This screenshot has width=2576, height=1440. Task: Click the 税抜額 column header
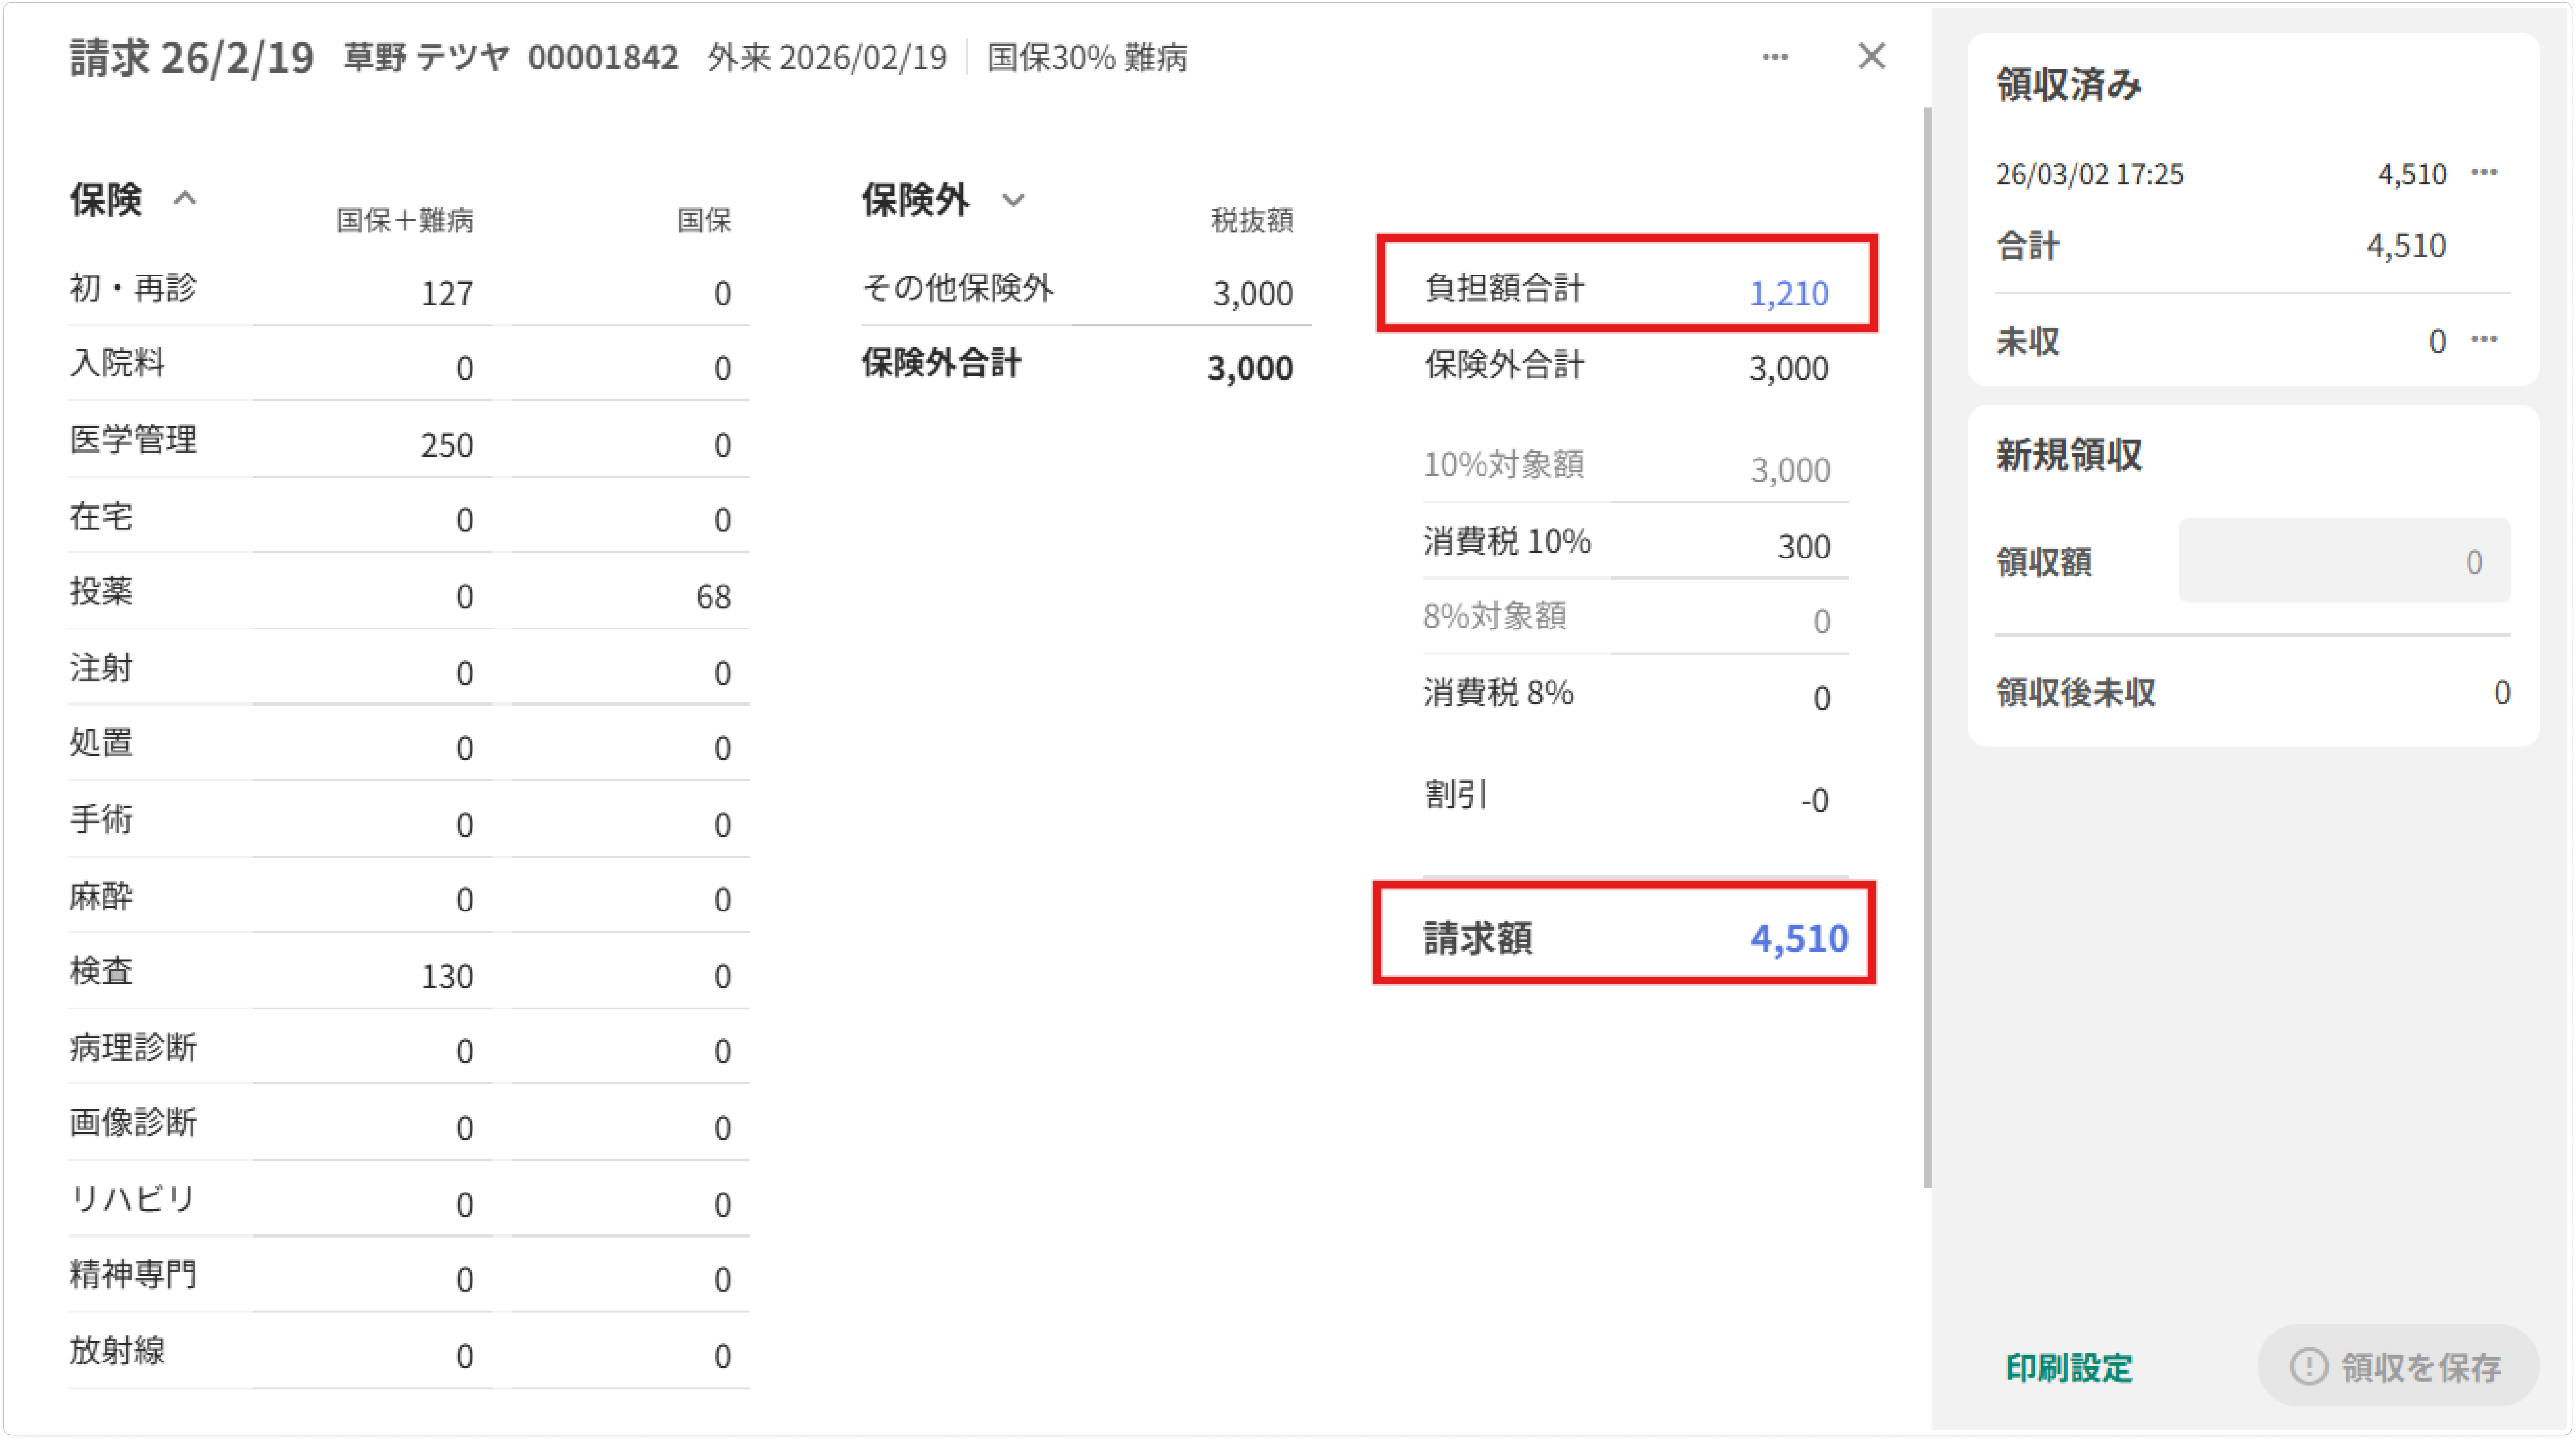click(1252, 220)
